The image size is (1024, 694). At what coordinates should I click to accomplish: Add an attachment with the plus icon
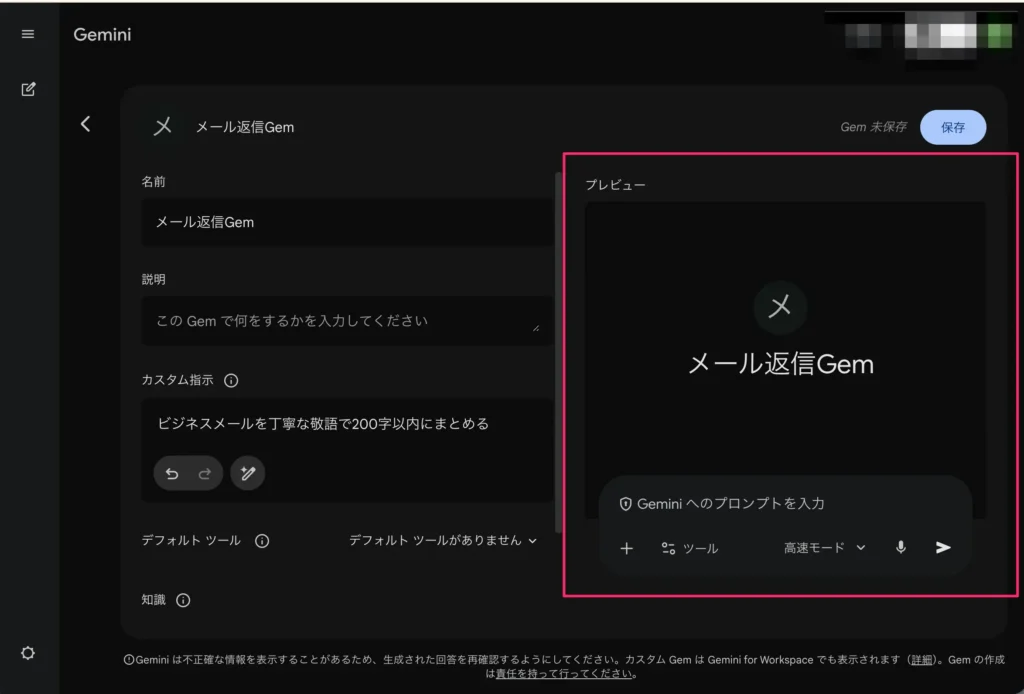(x=626, y=548)
